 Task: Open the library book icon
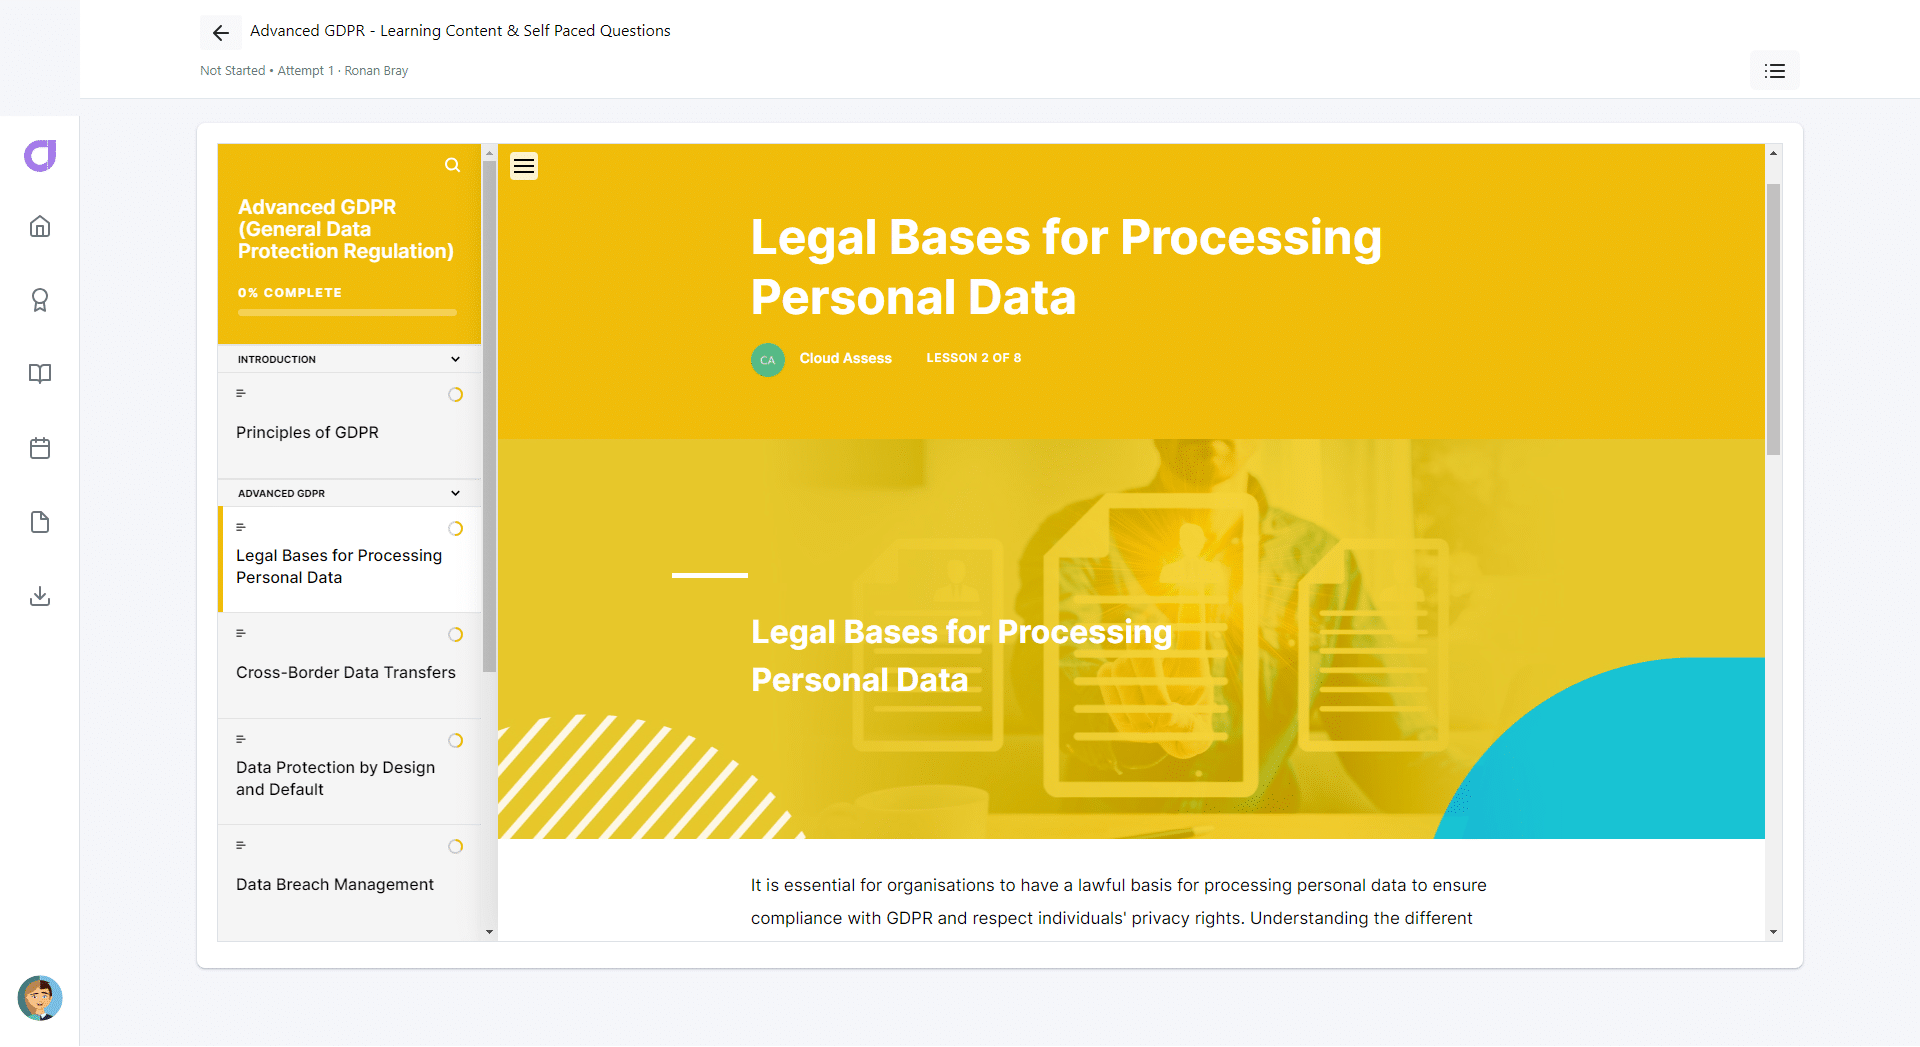40,374
